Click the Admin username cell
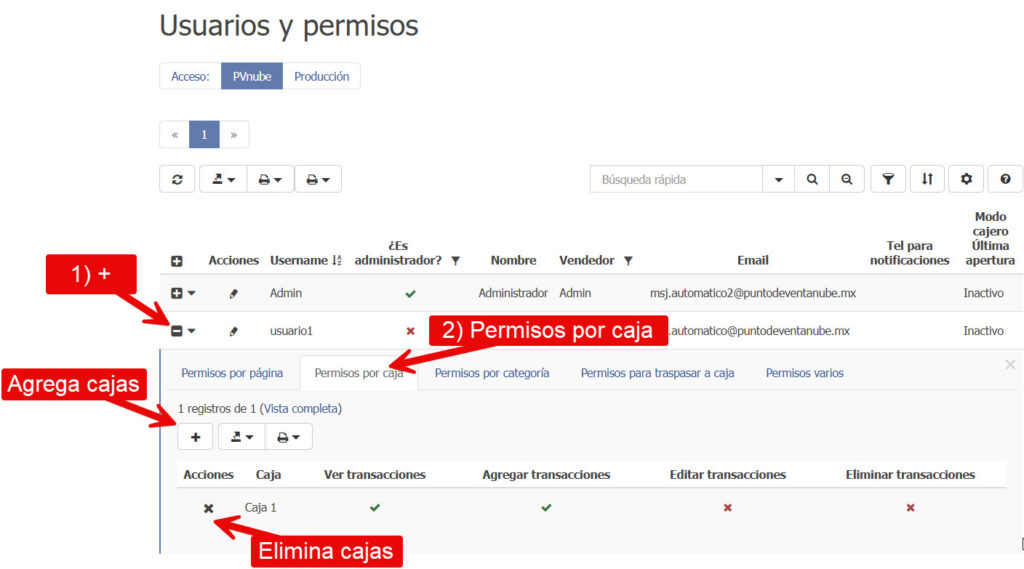 (286, 293)
